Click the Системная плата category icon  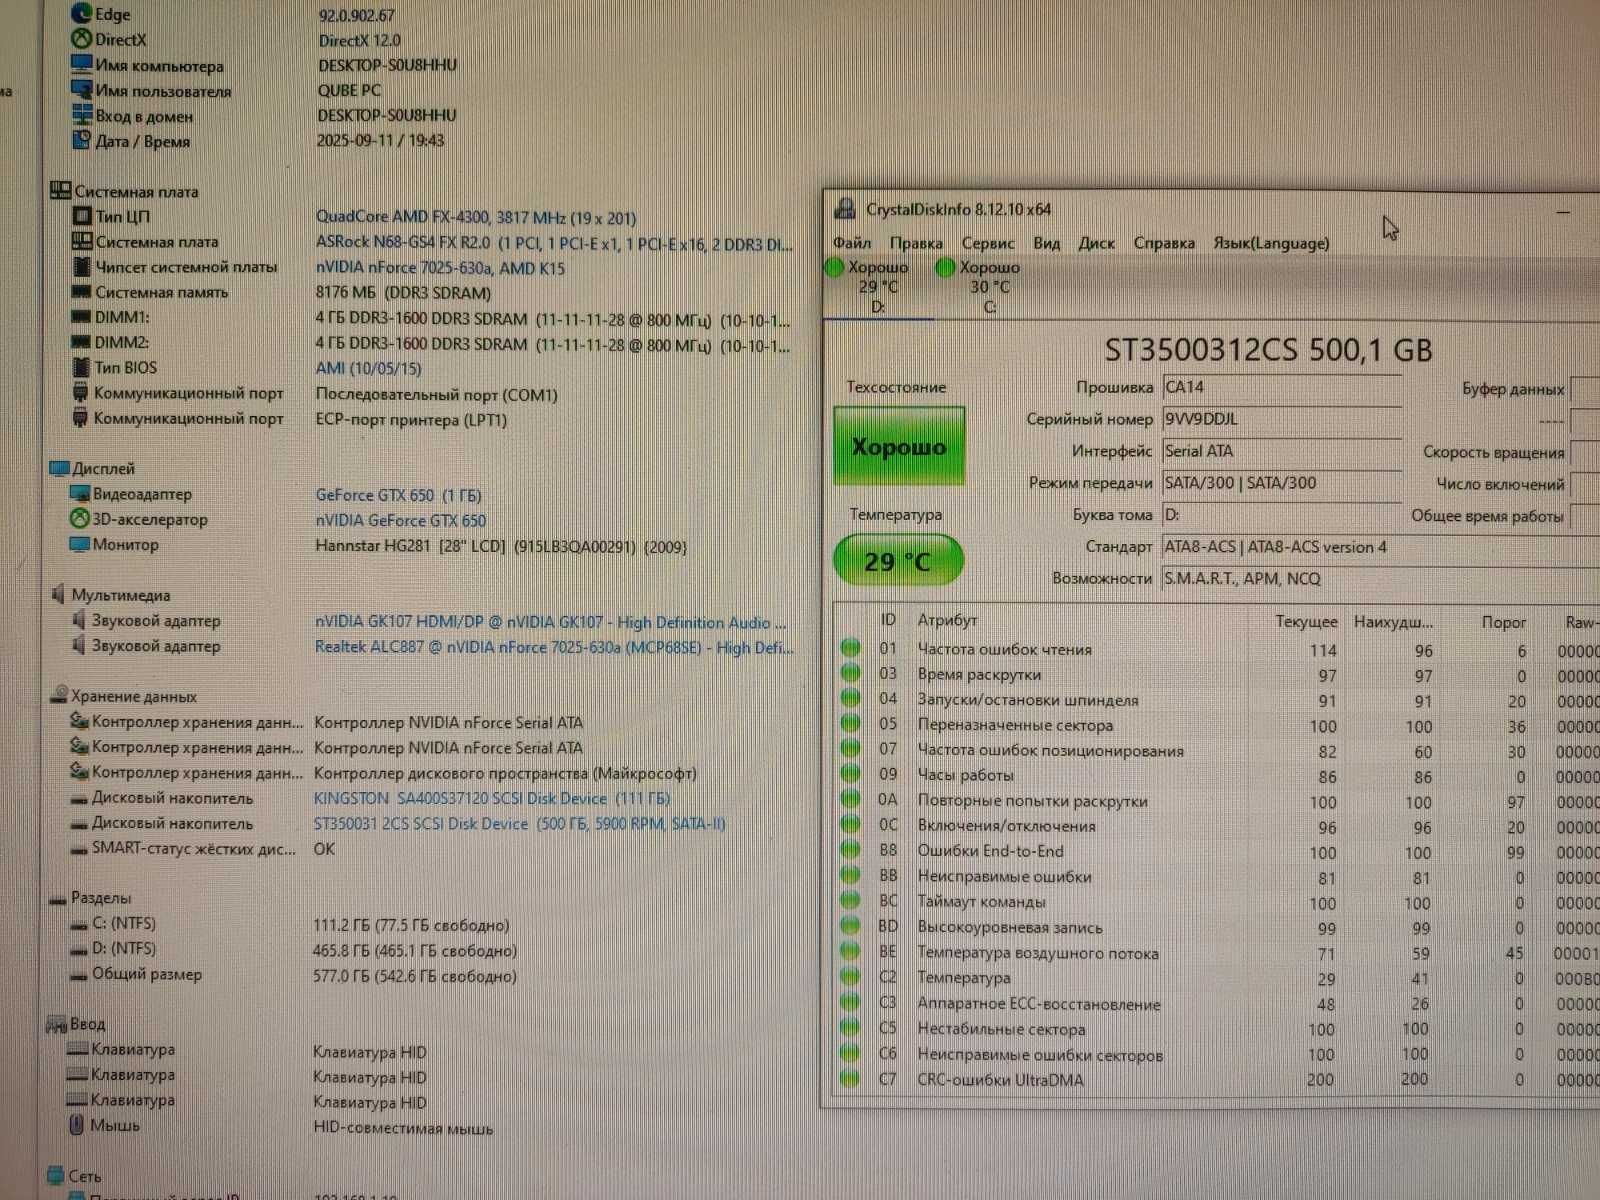(x=61, y=190)
